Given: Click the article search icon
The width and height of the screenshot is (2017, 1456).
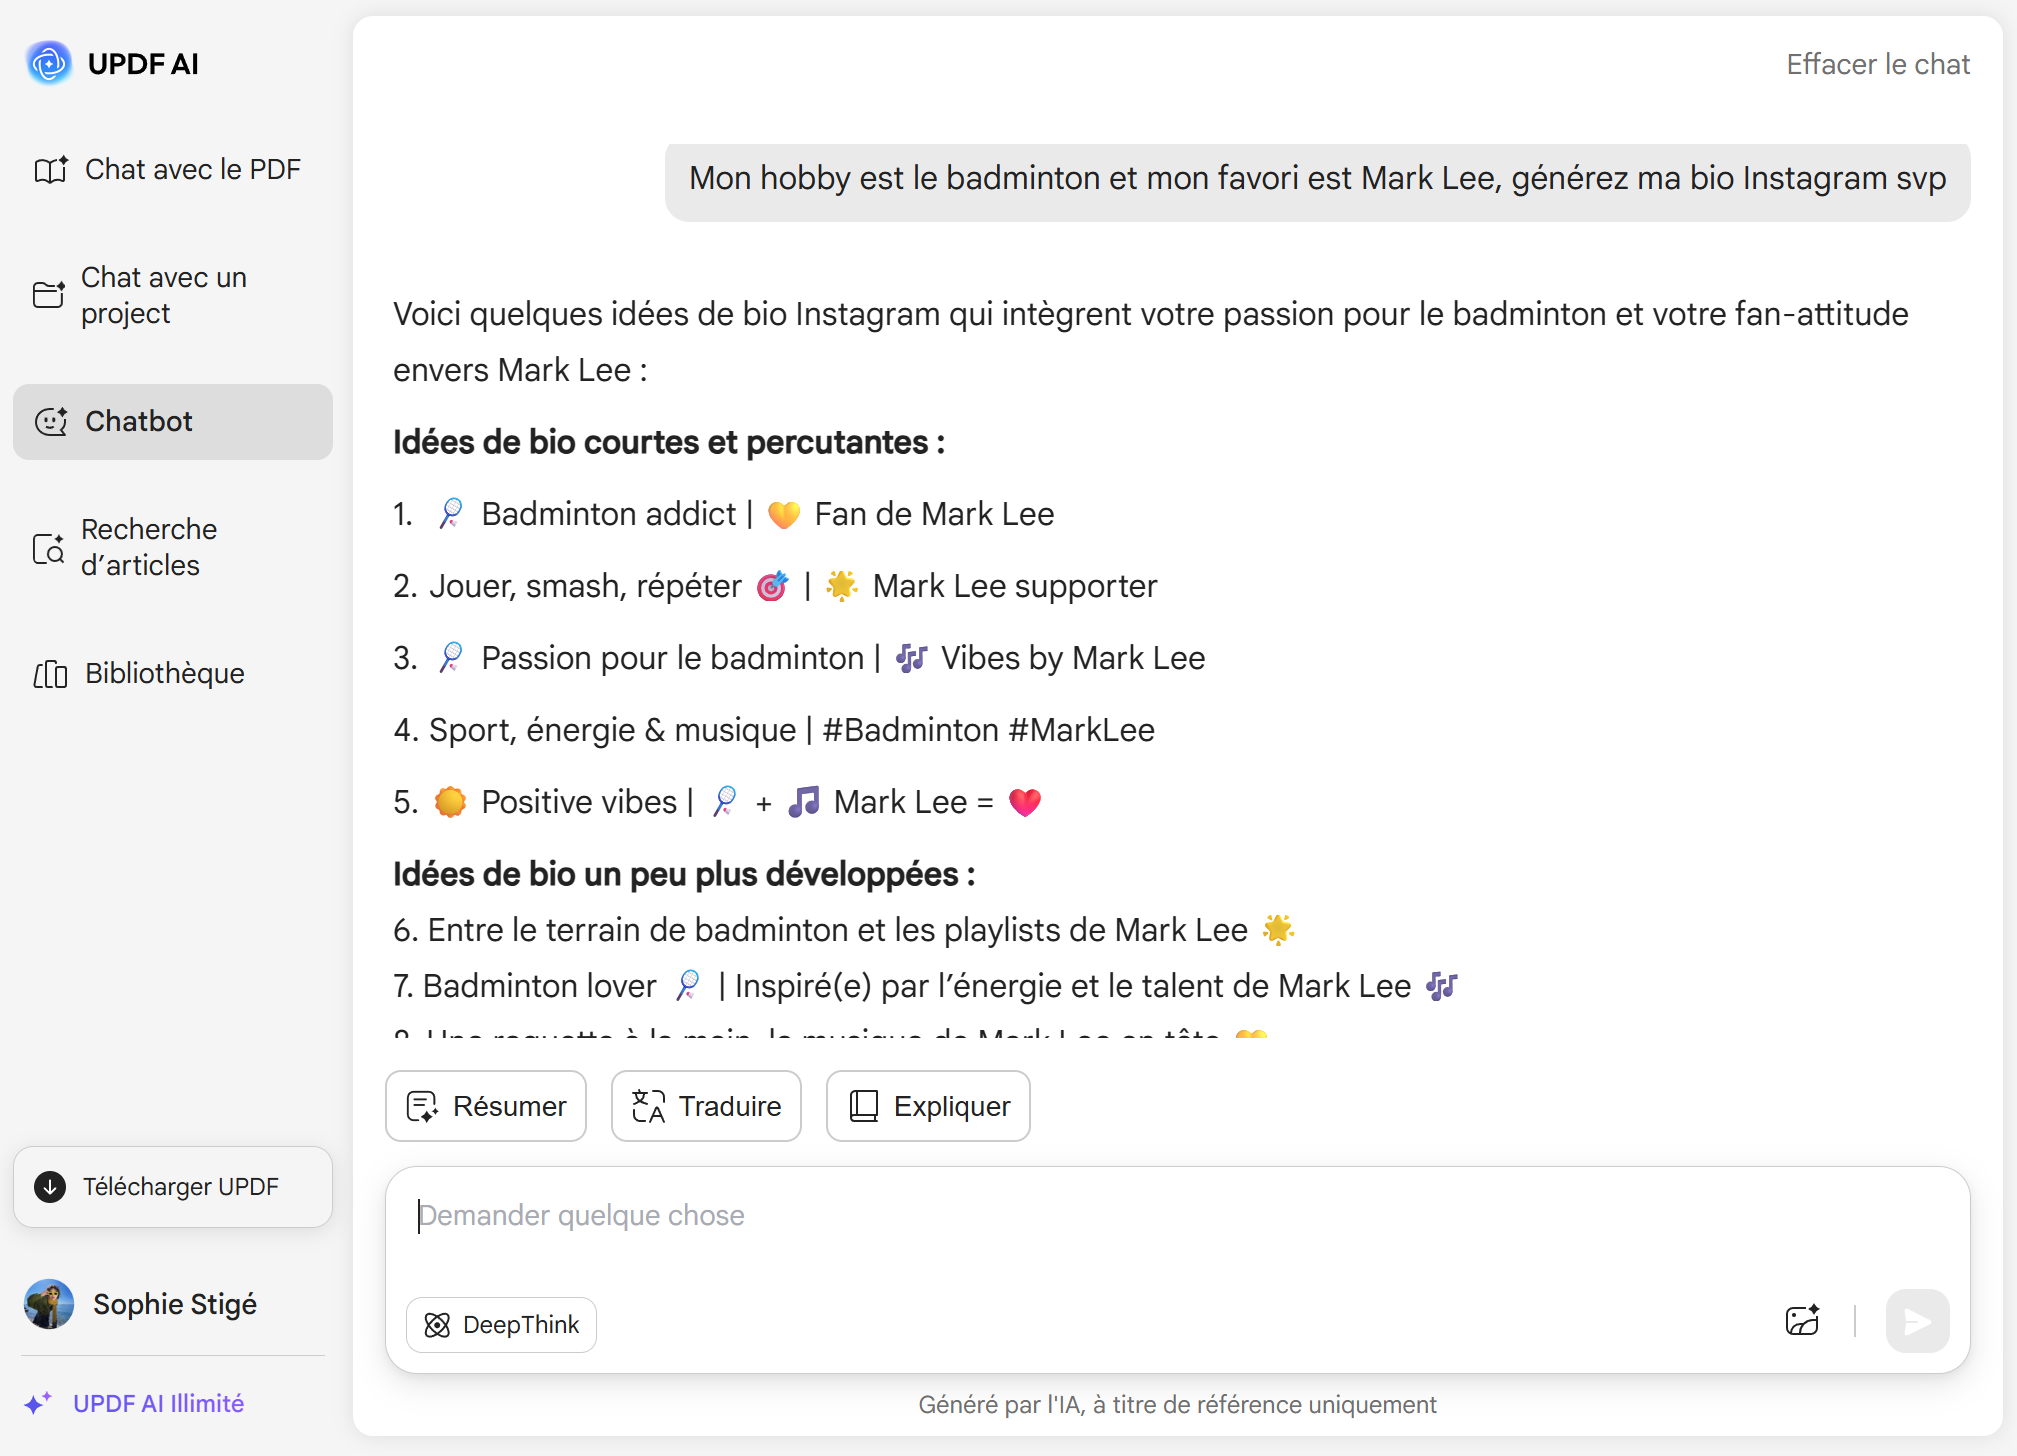Looking at the screenshot, I should (49, 548).
